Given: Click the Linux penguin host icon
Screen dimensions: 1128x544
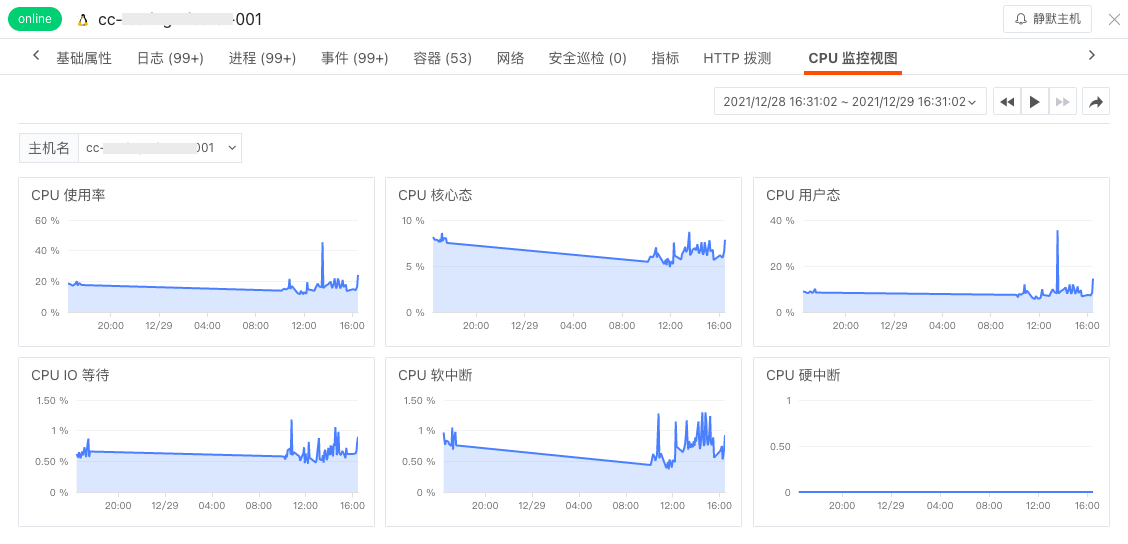Looking at the screenshot, I should click(x=82, y=20).
